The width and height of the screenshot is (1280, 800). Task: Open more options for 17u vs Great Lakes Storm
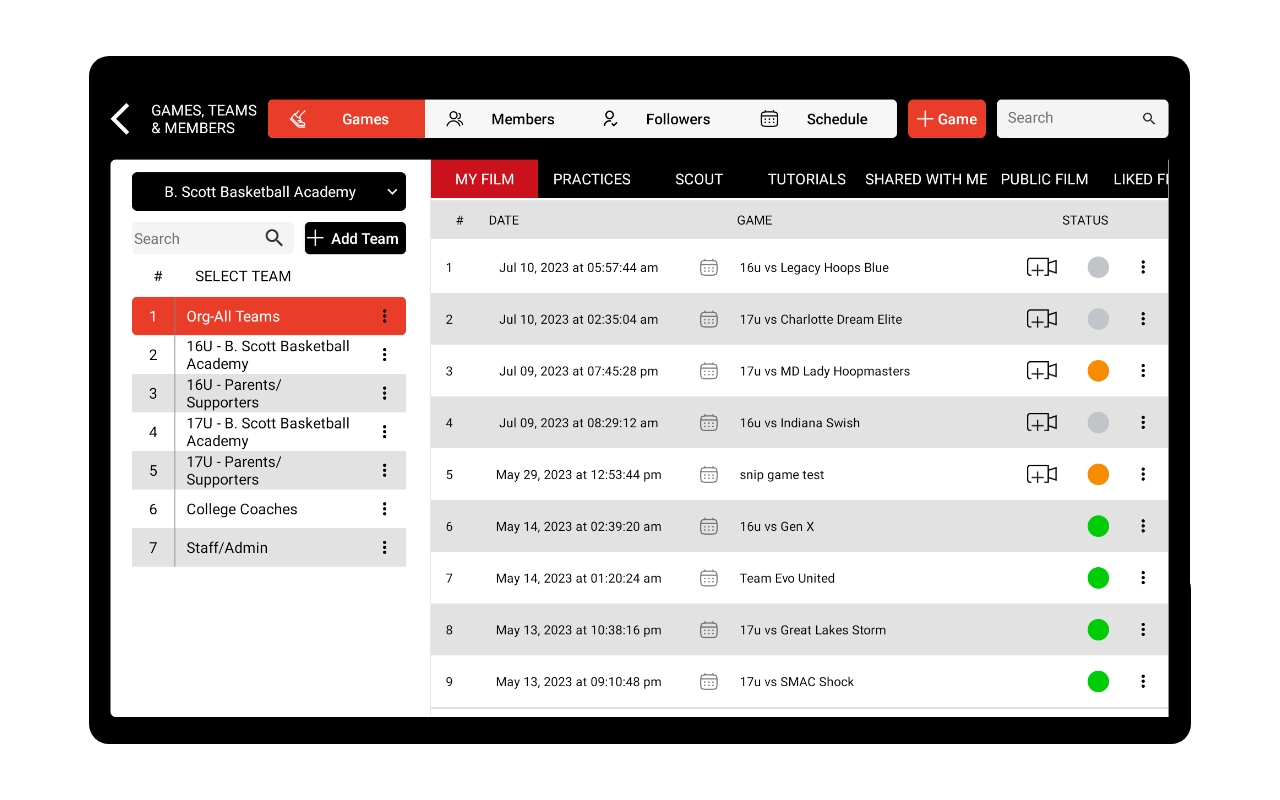pyautogui.click(x=1143, y=630)
